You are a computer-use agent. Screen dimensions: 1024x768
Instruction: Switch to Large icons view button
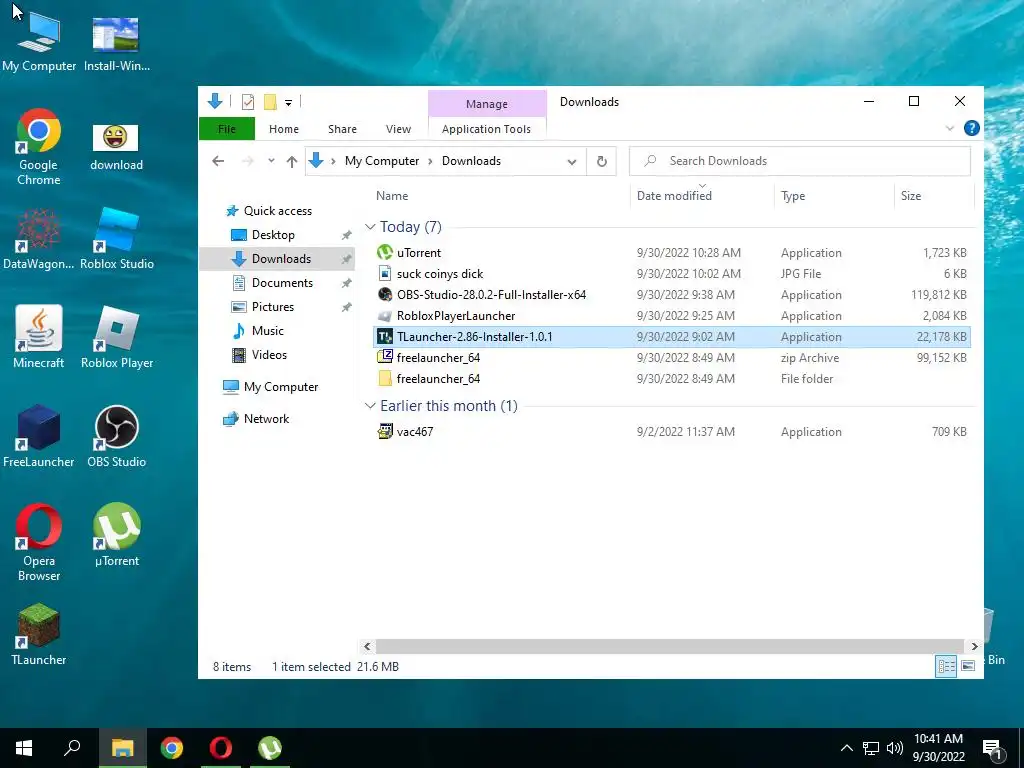(968, 665)
